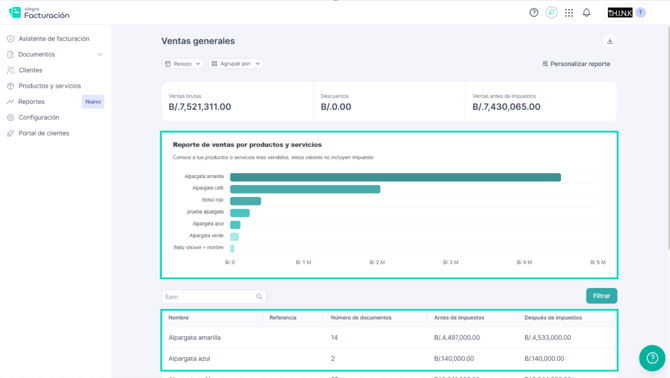Expand the Documentos menu chevron

[100, 55]
